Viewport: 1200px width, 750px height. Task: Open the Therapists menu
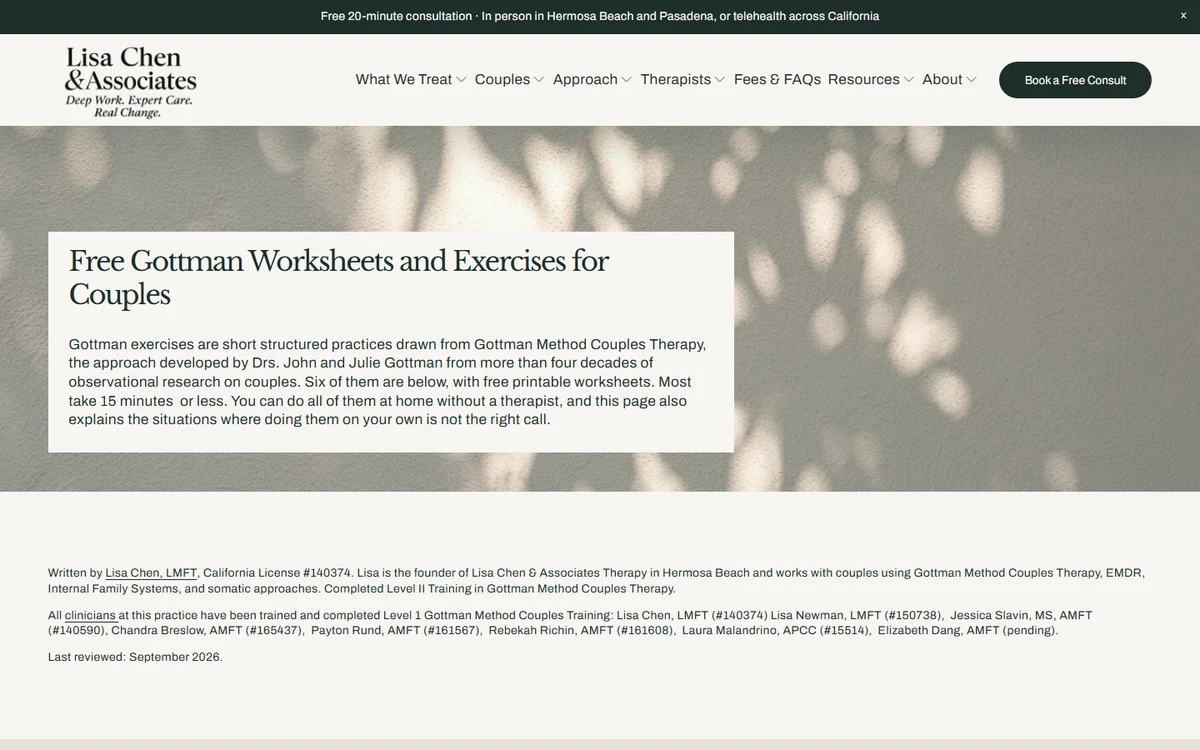pyautogui.click(x=676, y=80)
